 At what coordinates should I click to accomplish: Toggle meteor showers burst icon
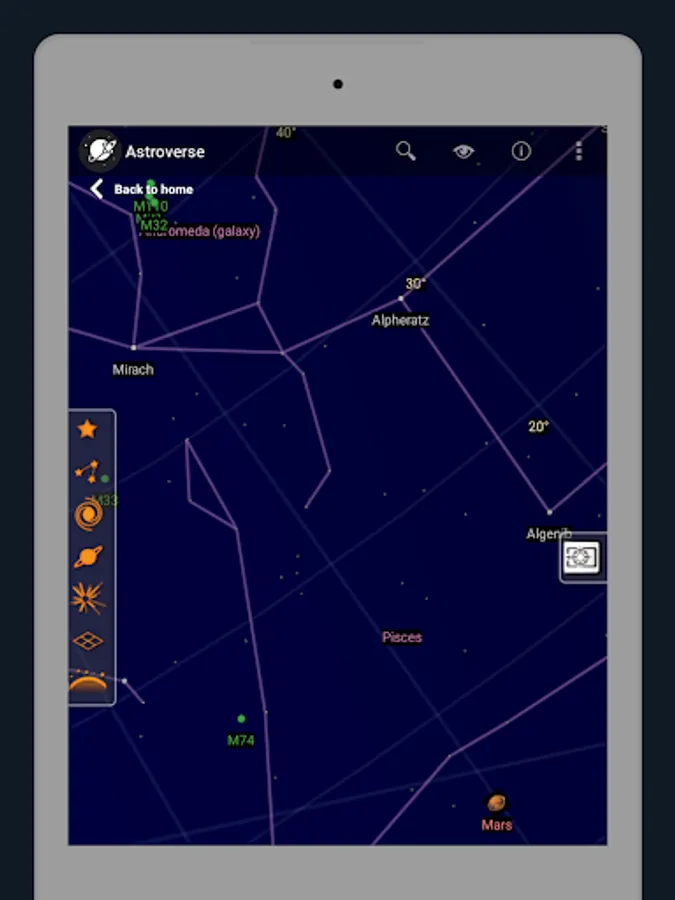point(88,598)
